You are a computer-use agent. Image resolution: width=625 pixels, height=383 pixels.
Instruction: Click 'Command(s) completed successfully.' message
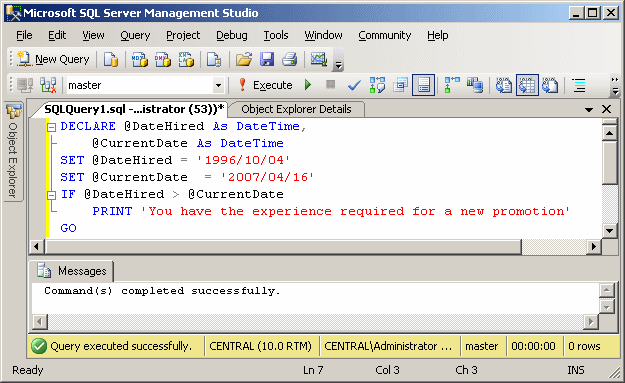pos(162,291)
